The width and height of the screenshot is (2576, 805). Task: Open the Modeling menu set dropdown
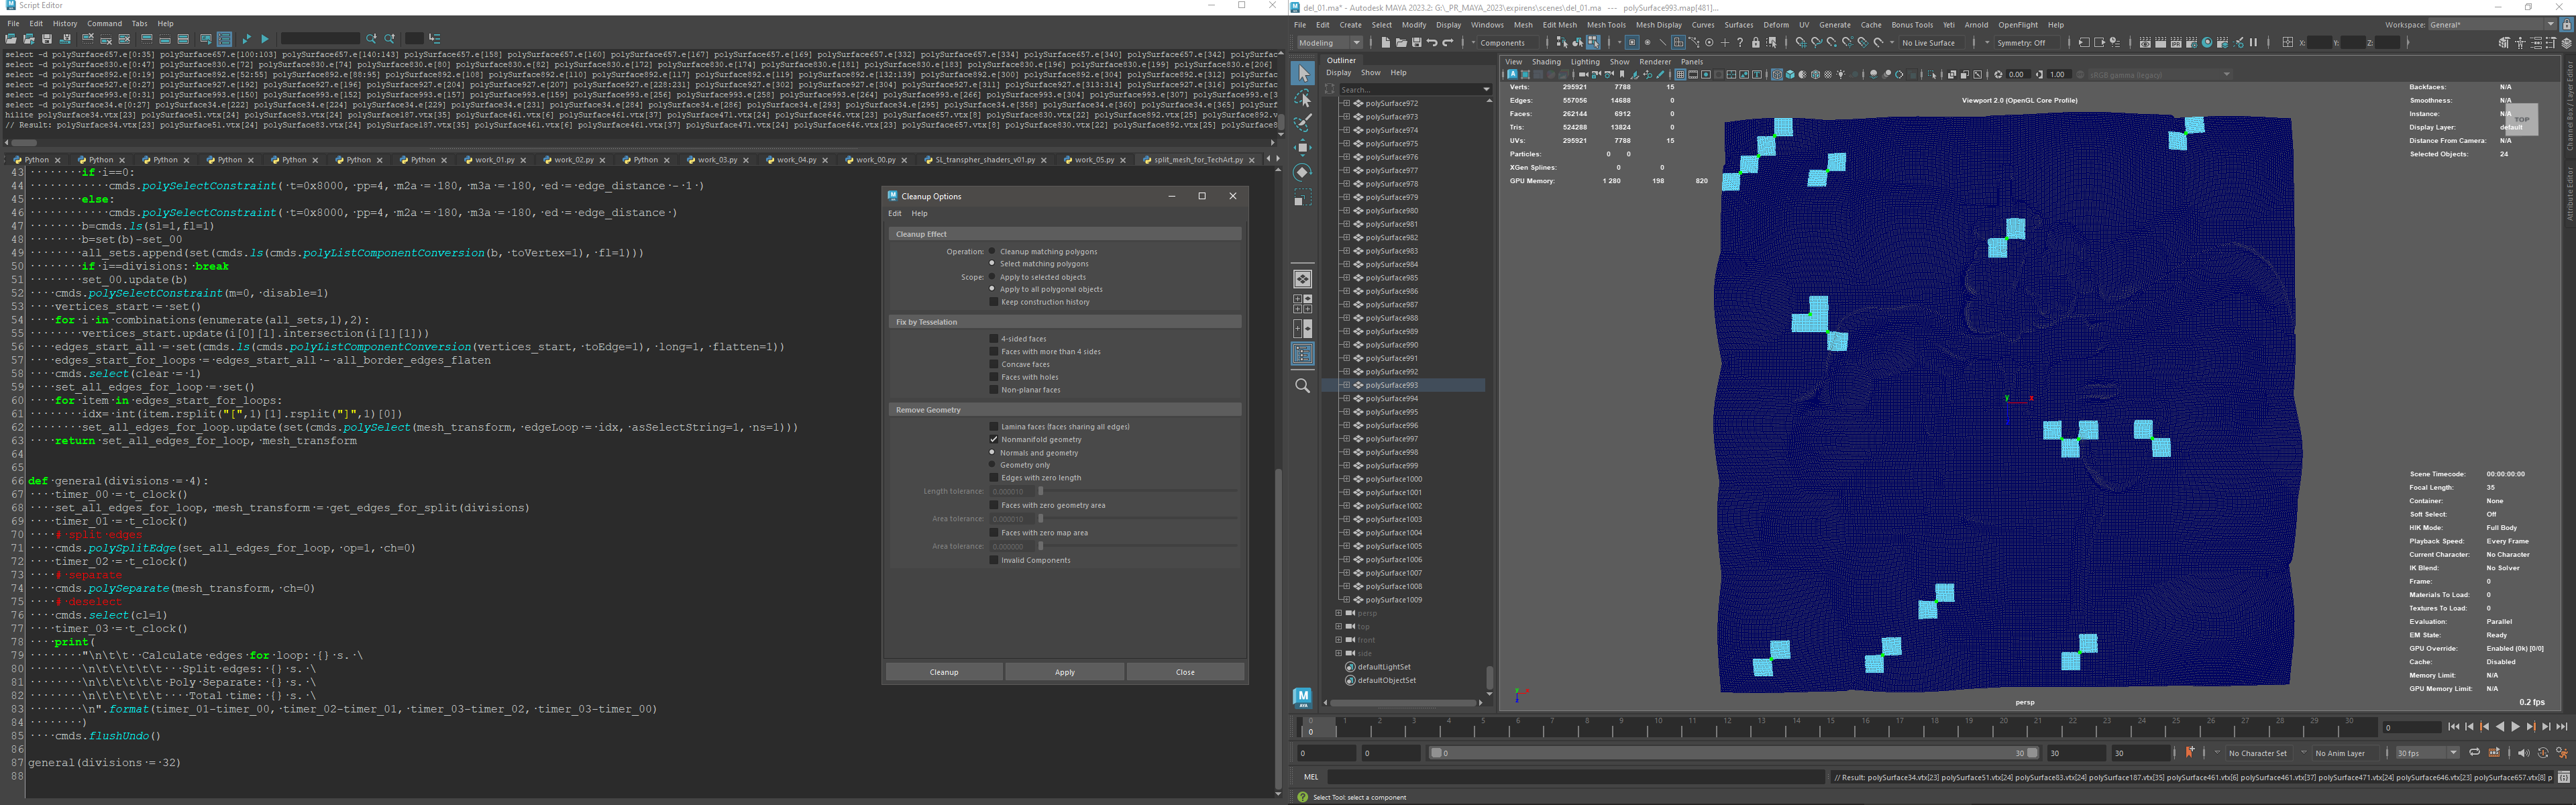click(1330, 43)
